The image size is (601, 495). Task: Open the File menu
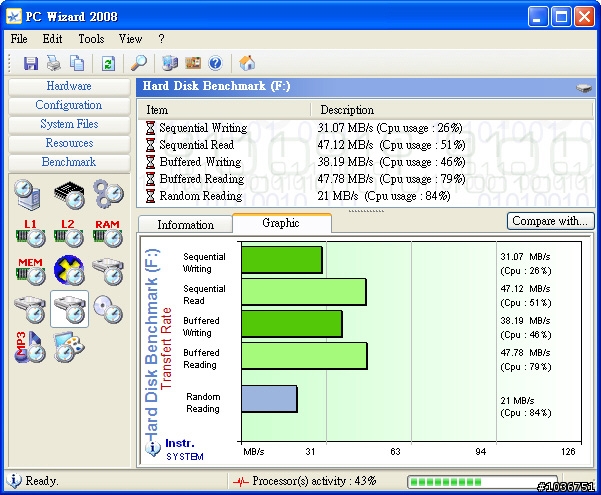(x=19, y=39)
